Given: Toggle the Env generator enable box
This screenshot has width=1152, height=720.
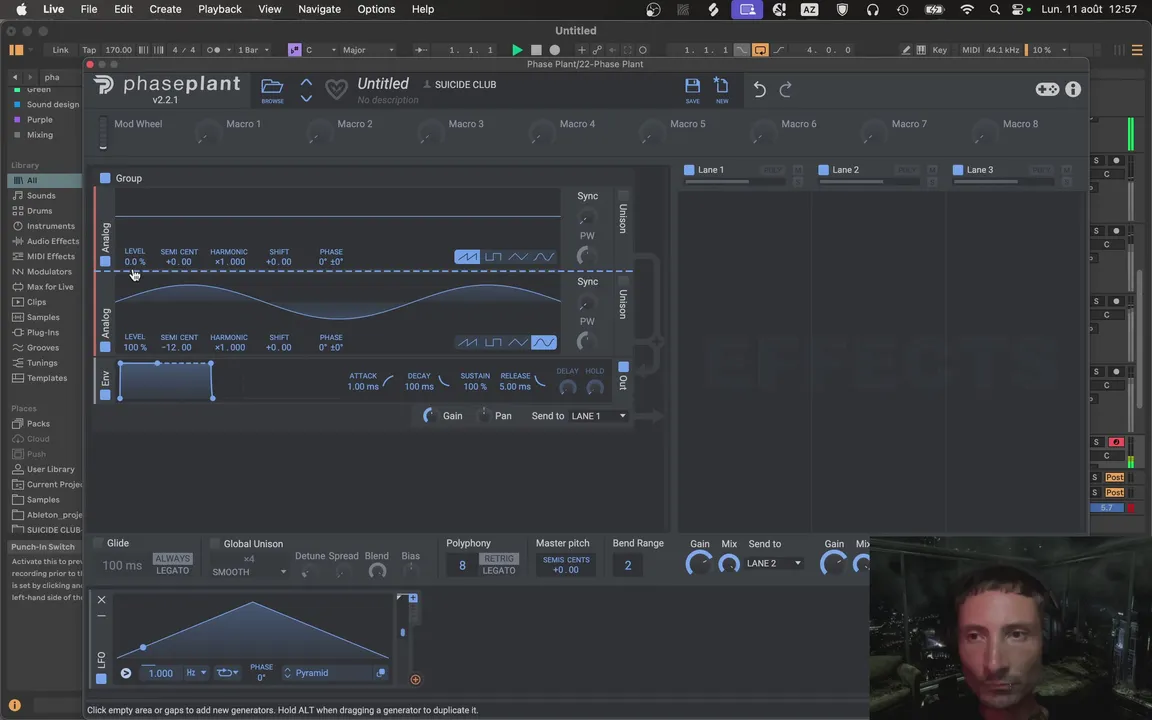Looking at the screenshot, I should tap(105, 395).
